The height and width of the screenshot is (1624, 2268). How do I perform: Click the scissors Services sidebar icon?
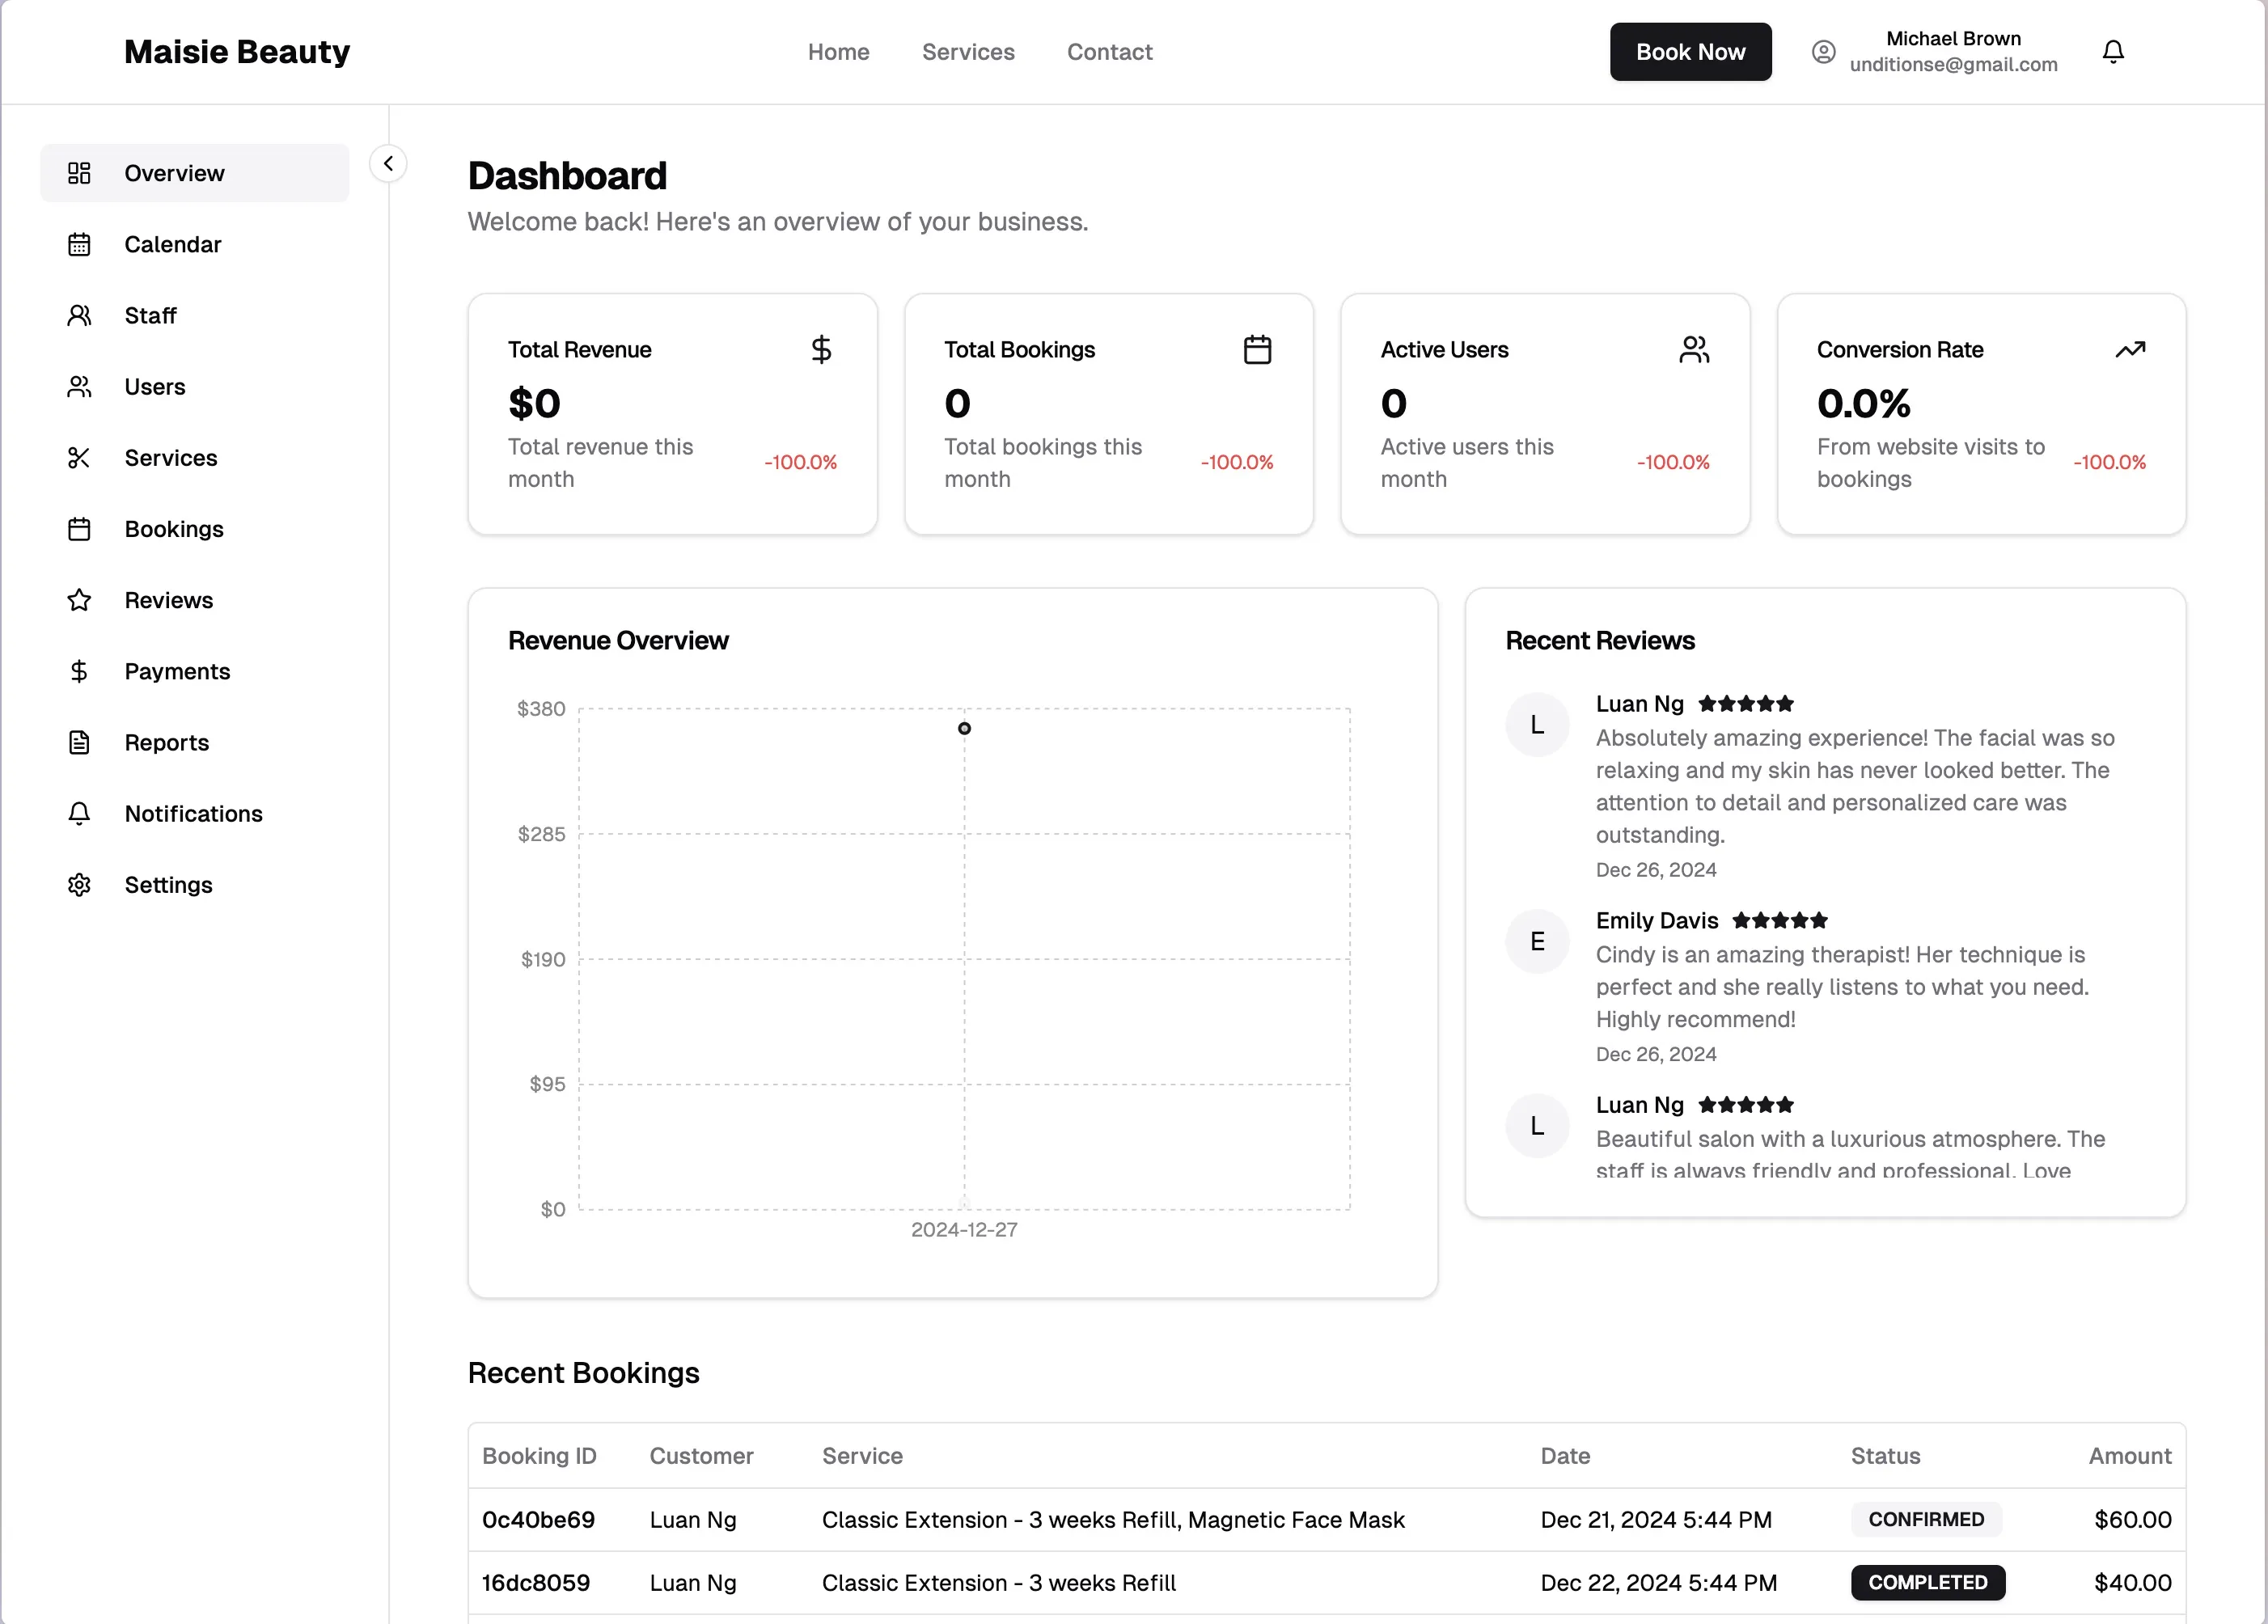pos(79,458)
